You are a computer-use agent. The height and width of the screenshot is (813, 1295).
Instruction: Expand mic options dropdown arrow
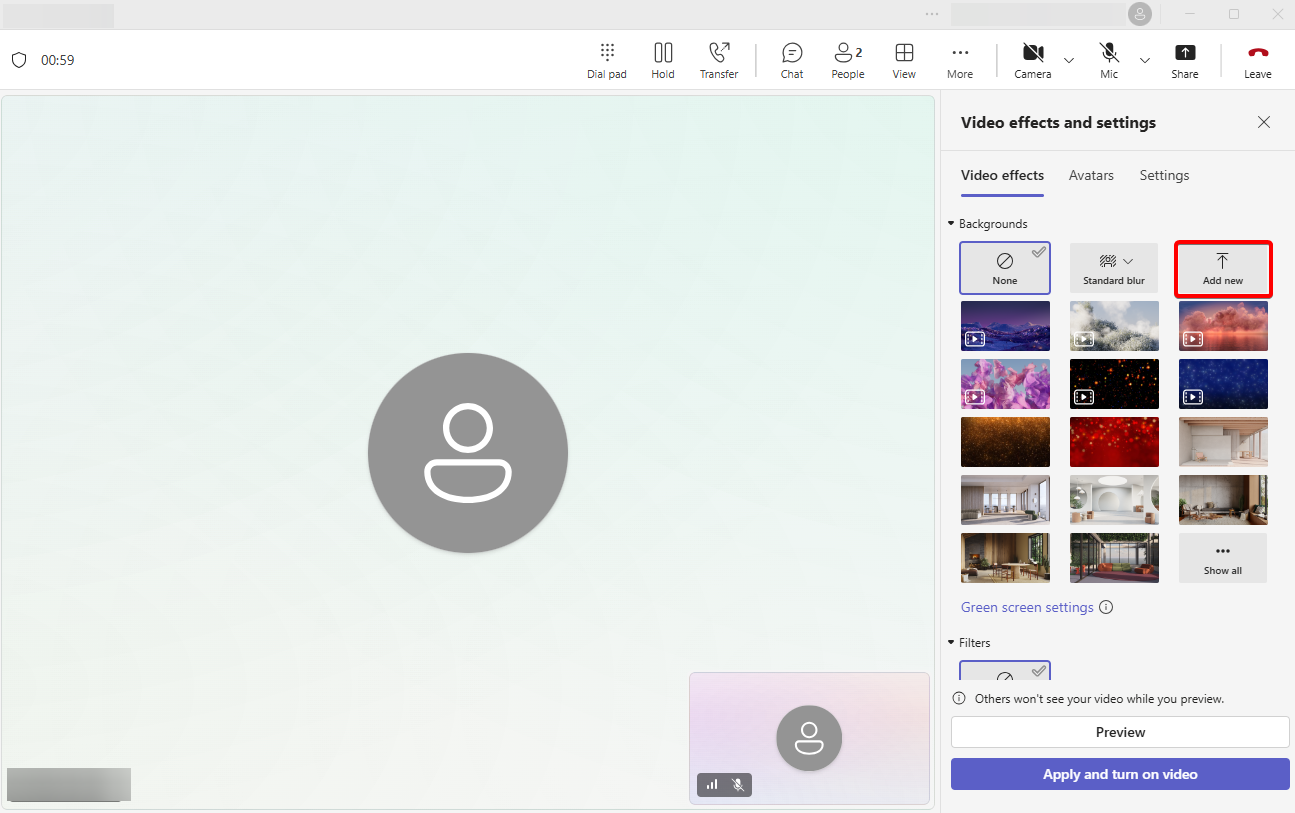coord(1145,61)
